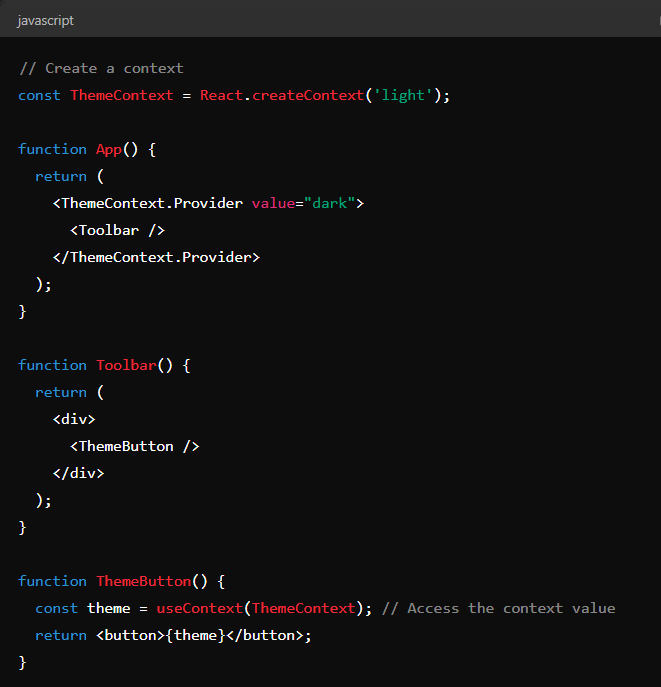
Task: Click "function" keyword before Toolbar
Action: [x=52, y=365]
